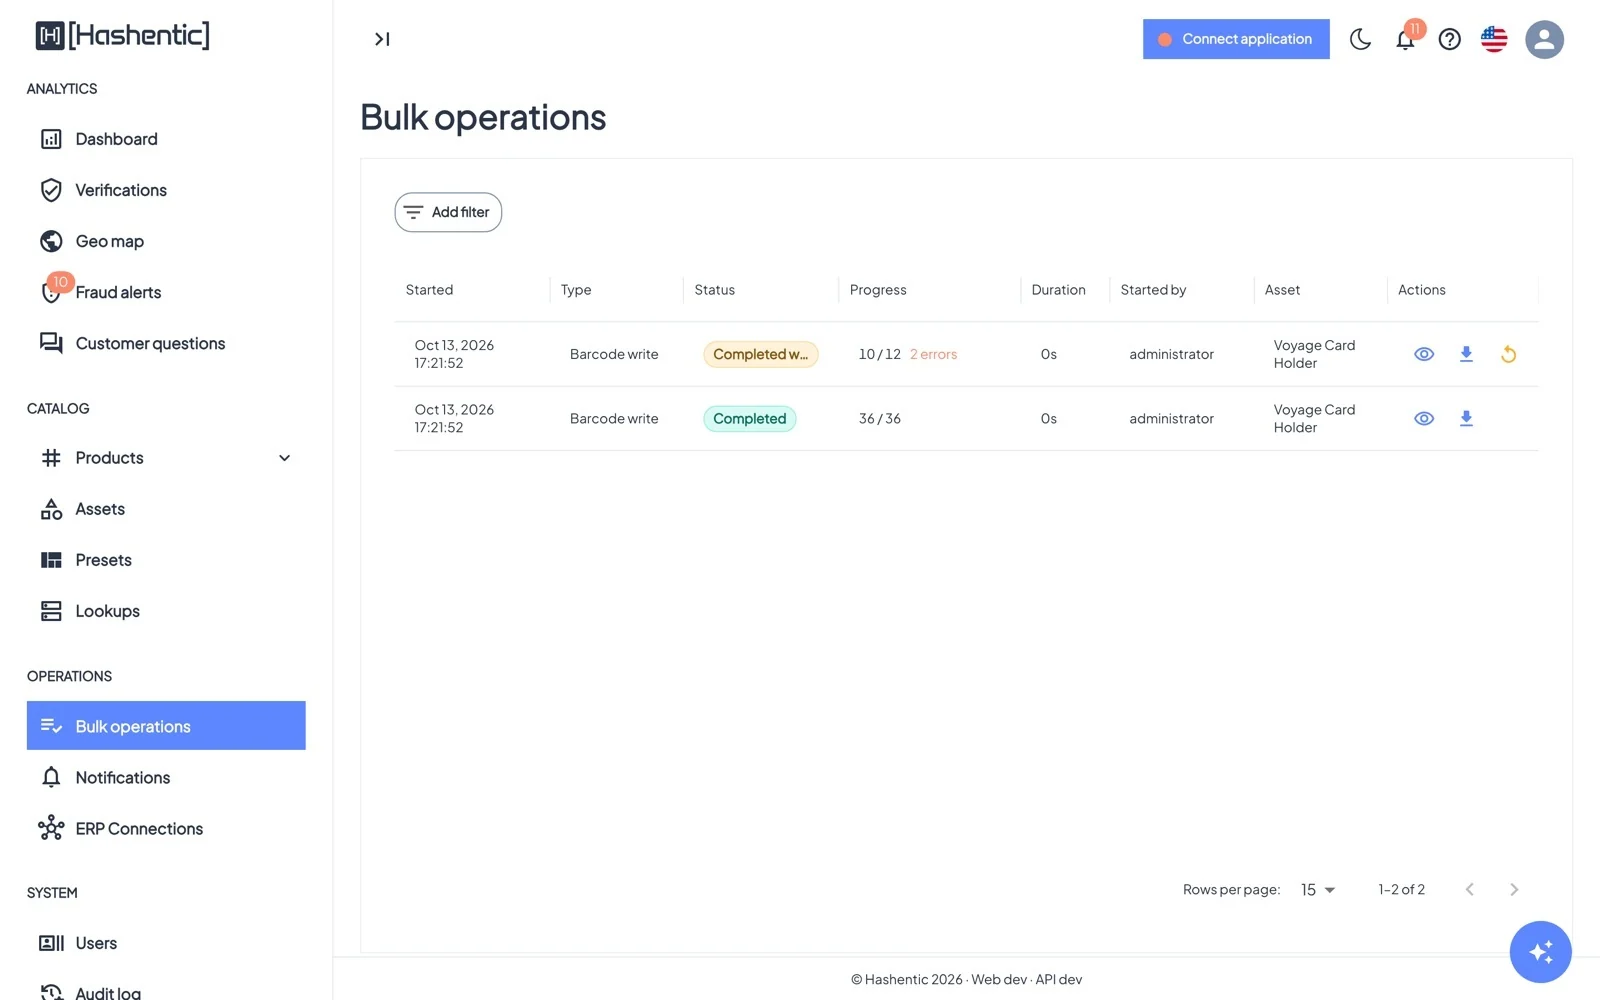
Task: Click the Asset column header
Action: point(1282,290)
